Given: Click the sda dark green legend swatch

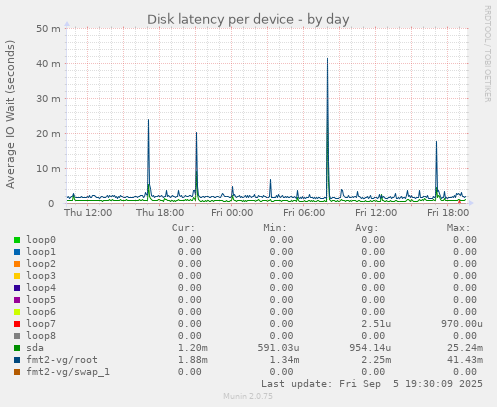Looking at the screenshot, I should coord(17,348).
